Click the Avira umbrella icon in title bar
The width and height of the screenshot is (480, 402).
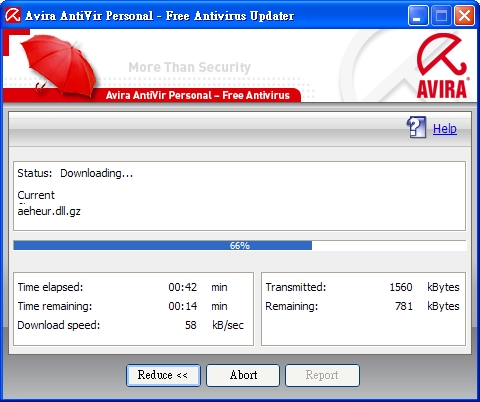click(13, 15)
